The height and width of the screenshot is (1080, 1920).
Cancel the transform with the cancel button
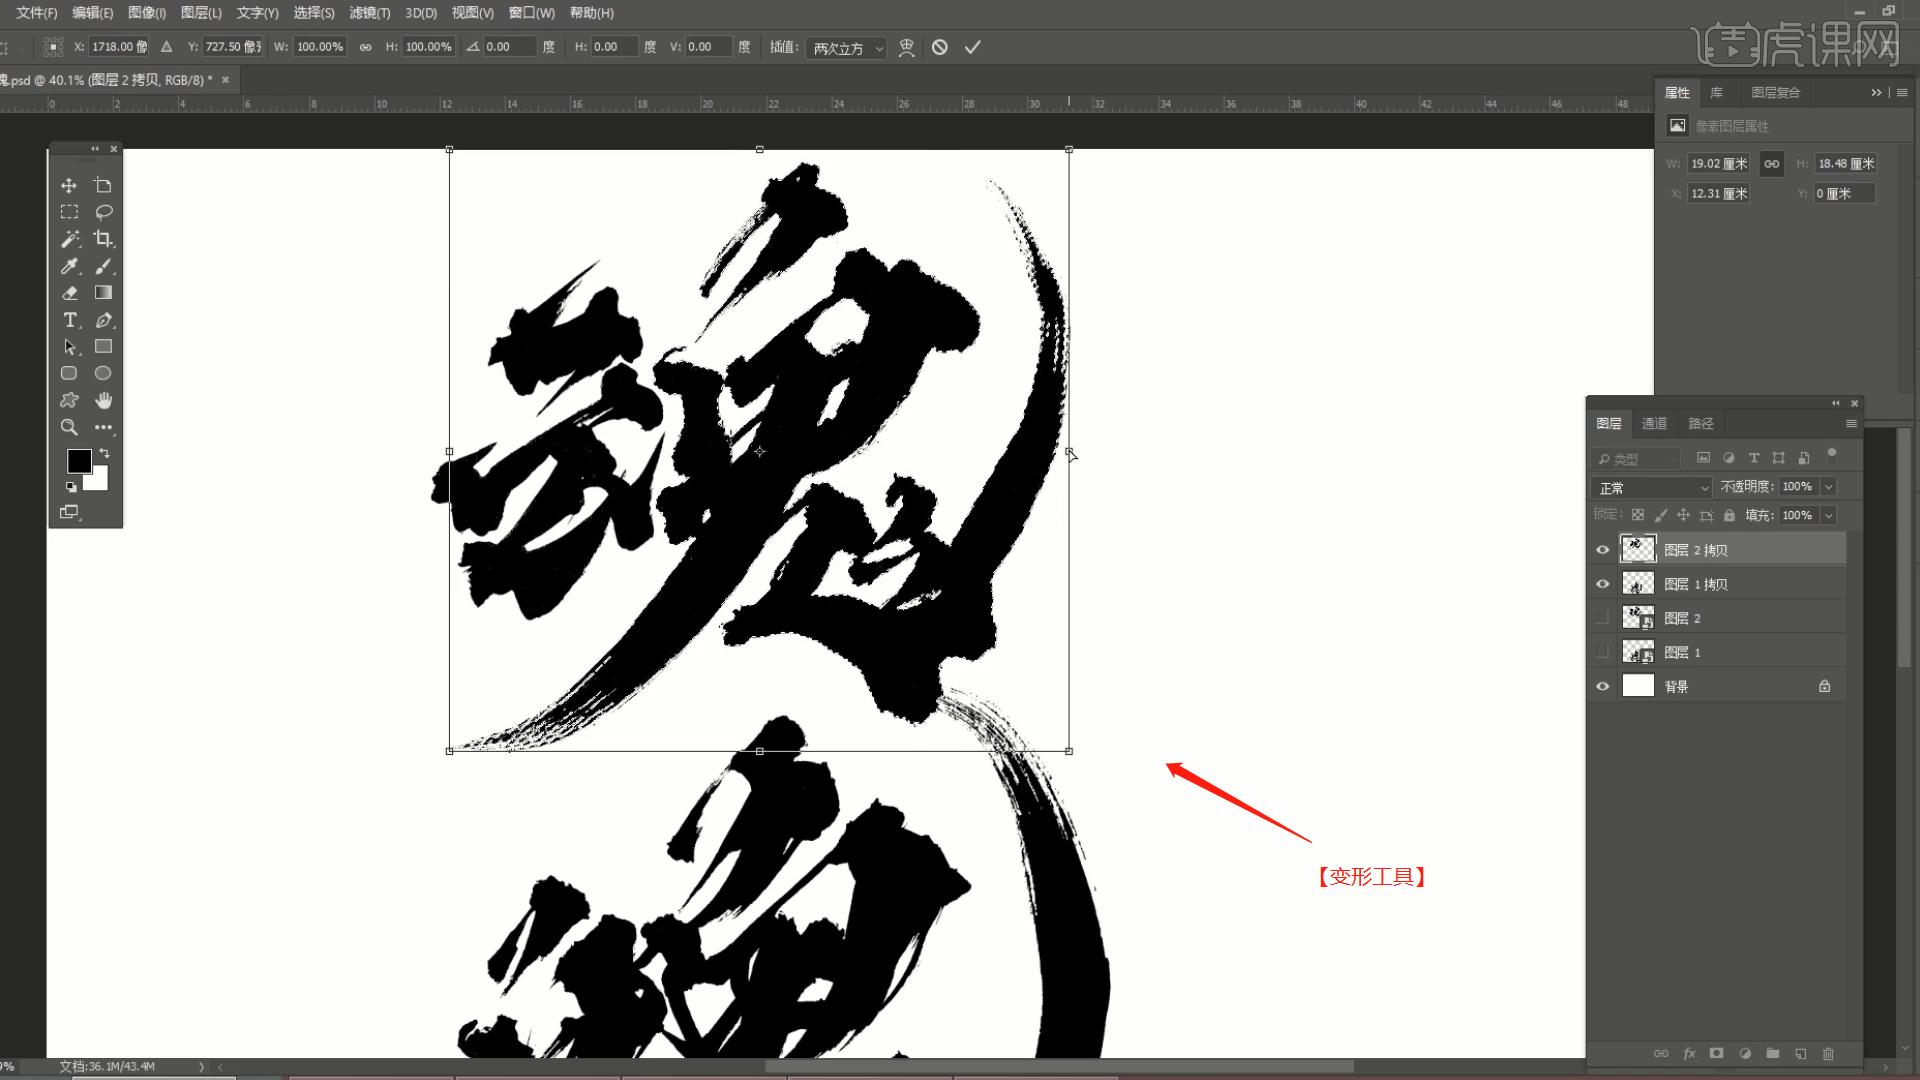point(939,46)
